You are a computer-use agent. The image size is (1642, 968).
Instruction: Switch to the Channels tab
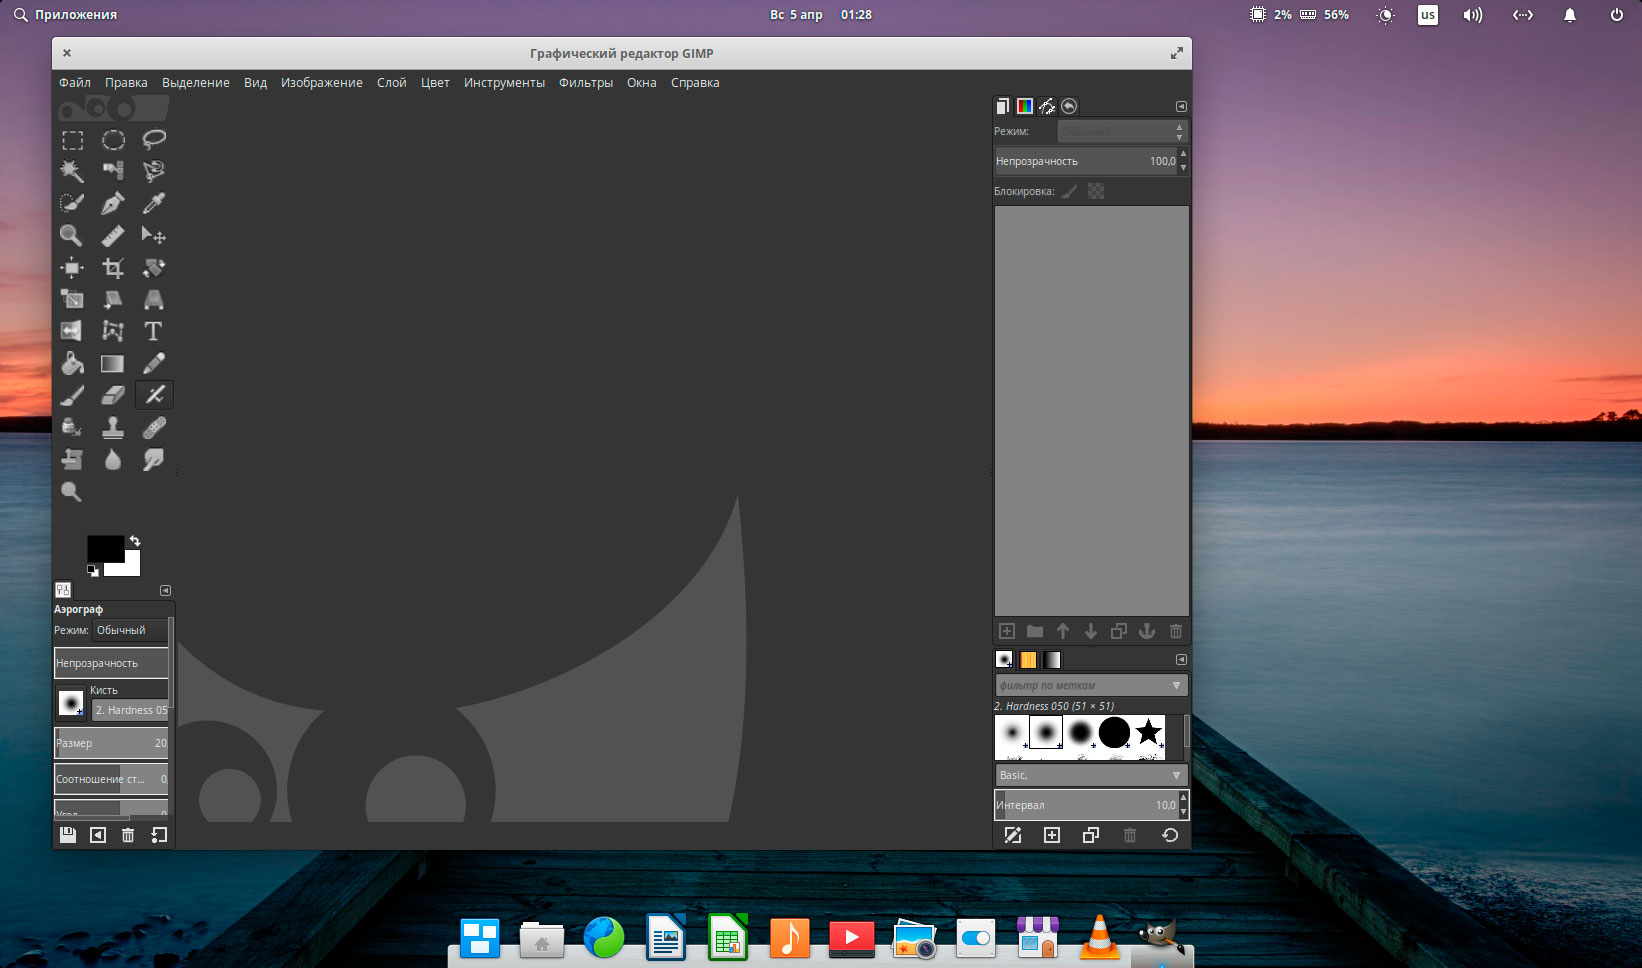tap(1024, 106)
